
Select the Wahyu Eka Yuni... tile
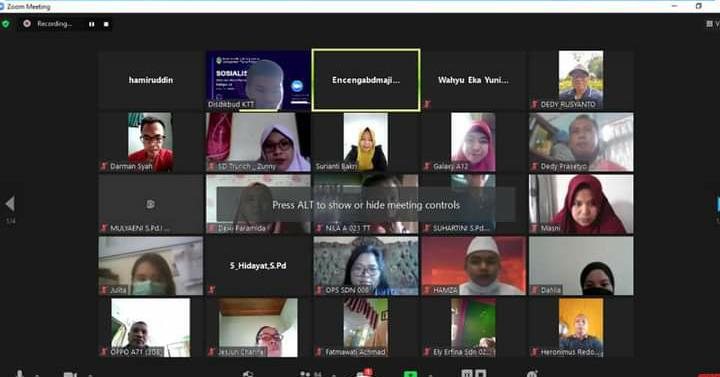point(473,80)
